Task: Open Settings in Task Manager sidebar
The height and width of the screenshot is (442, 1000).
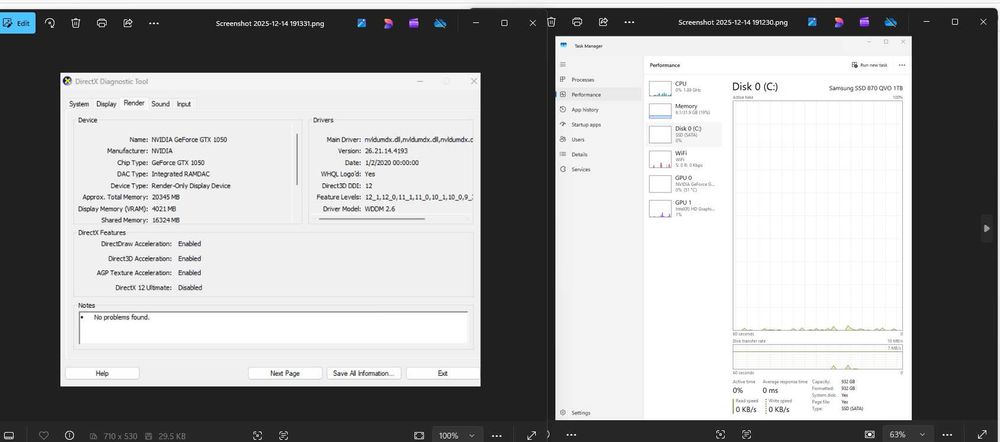Action: pos(599,413)
